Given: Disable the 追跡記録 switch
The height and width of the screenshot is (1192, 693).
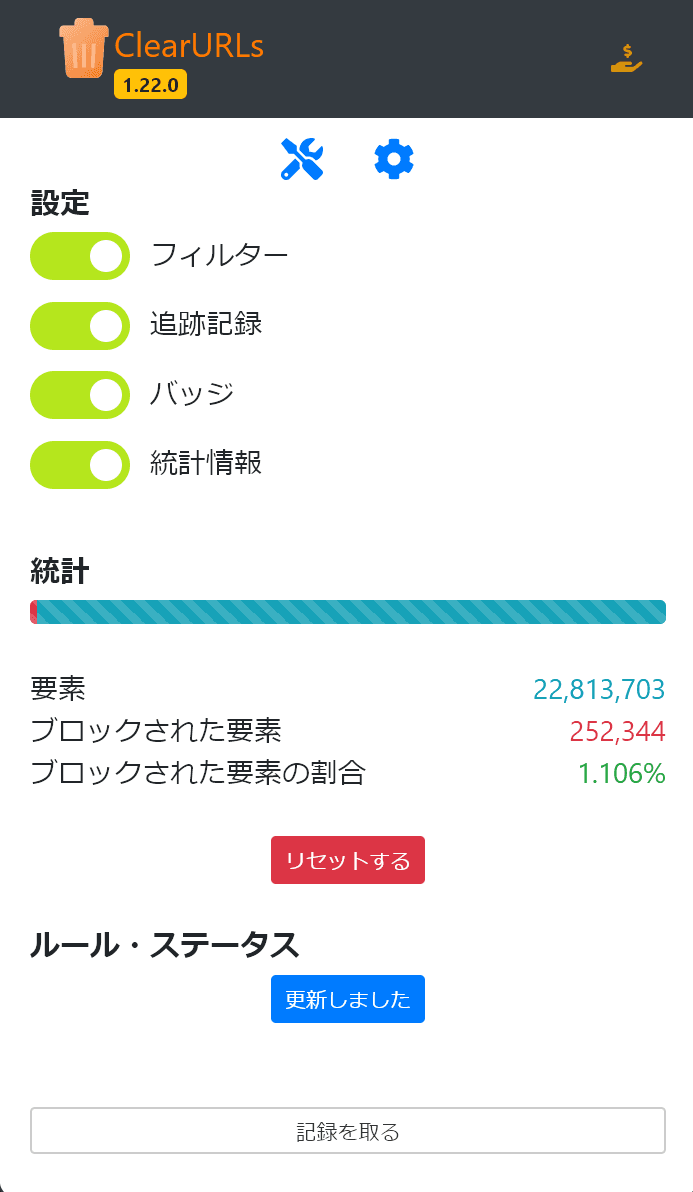Looking at the screenshot, I should click(80, 325).
